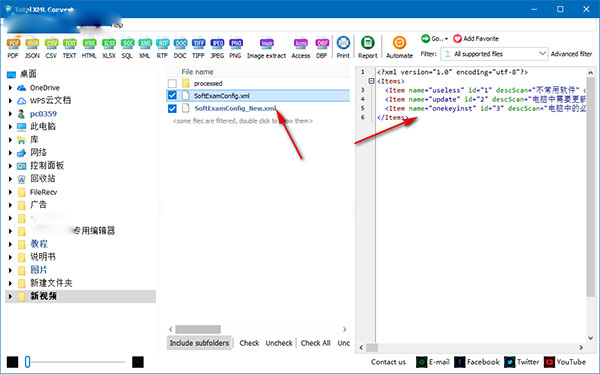600x374 pixels.
Task: Click XML preview vertical scrollbar
Action: [590, 186]
